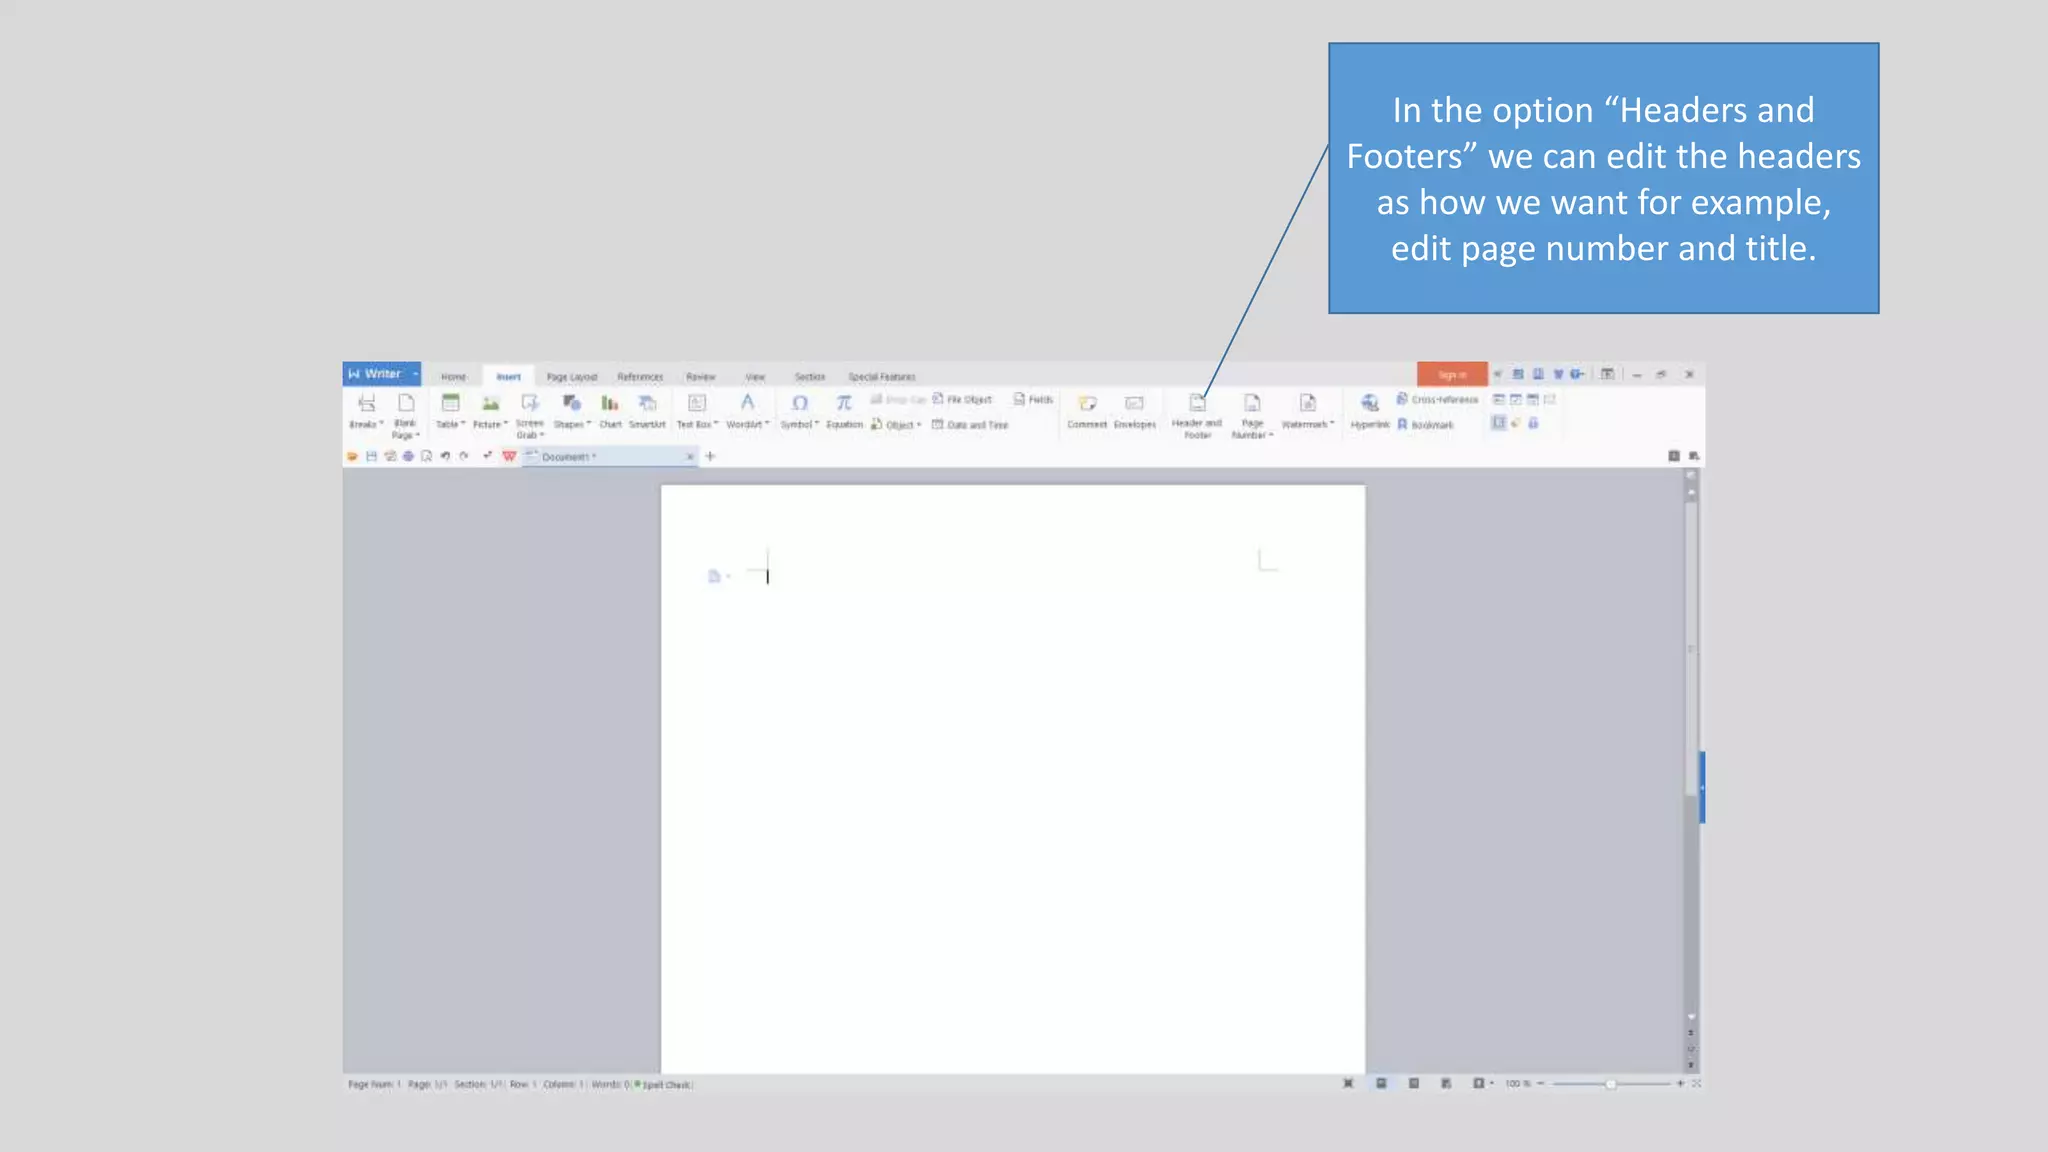Click the Words count in status bar
This screenshot has width=2048, height=1152.
point(610,1084)
